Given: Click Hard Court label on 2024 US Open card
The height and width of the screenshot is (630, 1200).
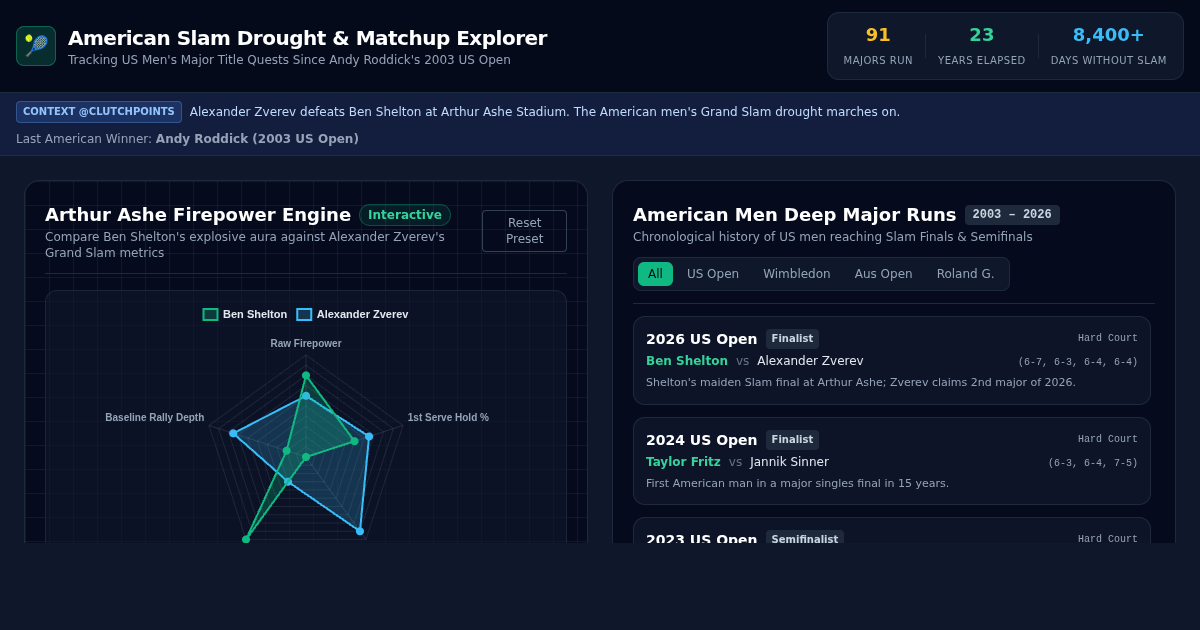Looking at the screenshot, I should 1108,439.
